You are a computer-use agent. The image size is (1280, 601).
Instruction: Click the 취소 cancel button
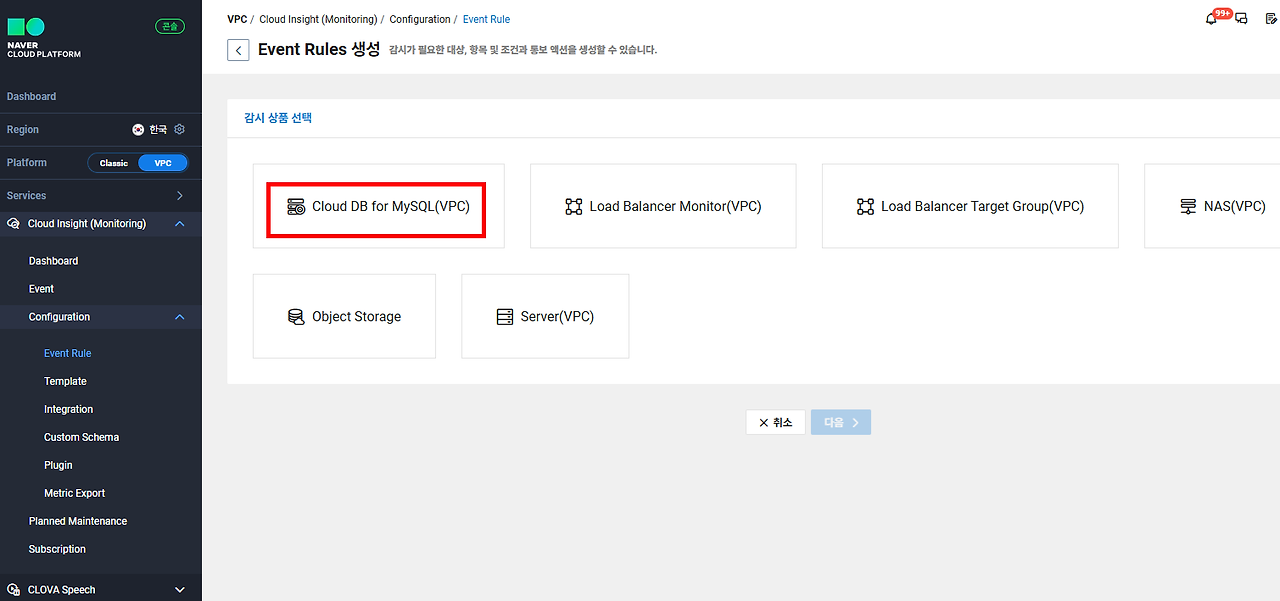pyautogui.click(x=776, y=423)
